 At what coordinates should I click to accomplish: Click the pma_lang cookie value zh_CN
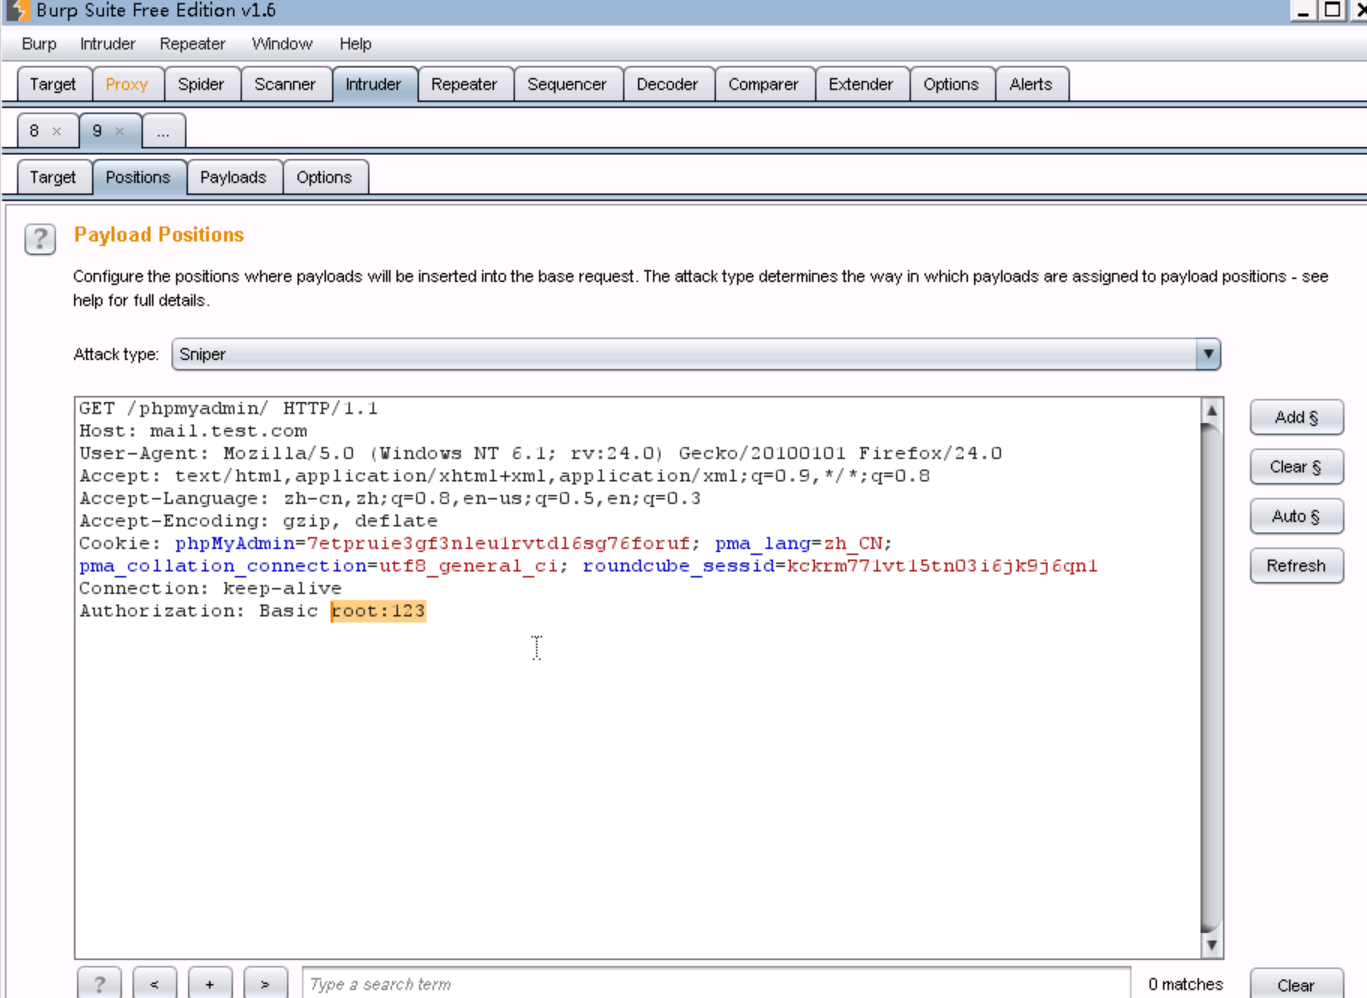click(x=853, y=543)
